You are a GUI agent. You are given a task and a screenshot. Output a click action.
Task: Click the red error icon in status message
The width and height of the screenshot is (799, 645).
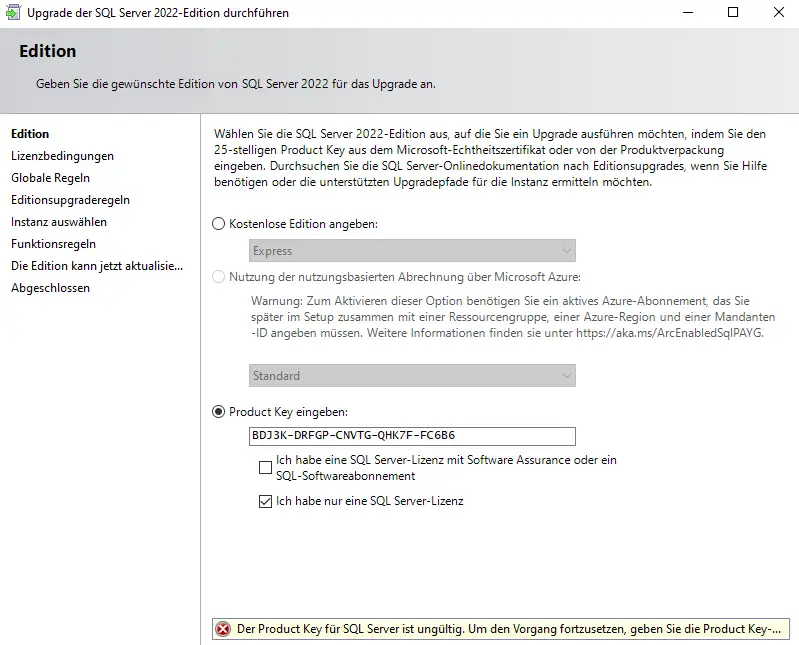[223, 629]
